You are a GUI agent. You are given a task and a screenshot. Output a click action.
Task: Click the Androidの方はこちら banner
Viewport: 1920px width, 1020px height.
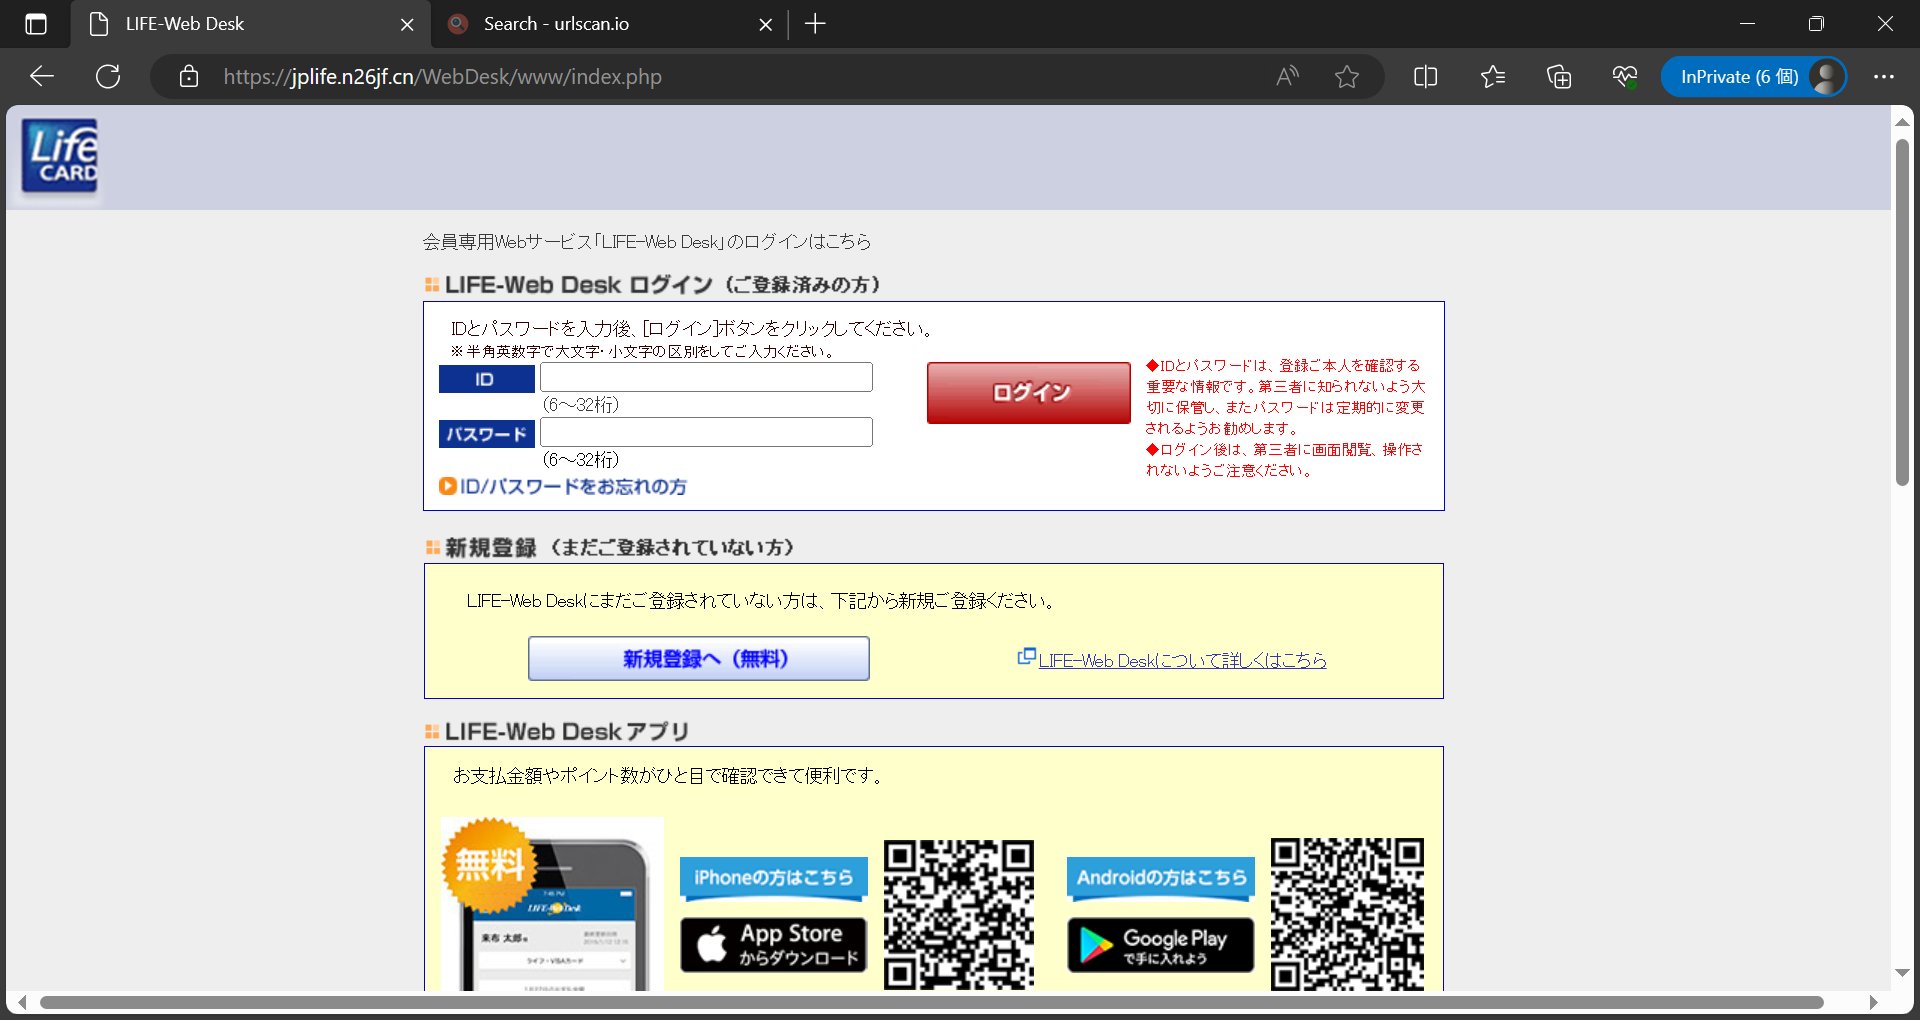tap(1160, 878)
